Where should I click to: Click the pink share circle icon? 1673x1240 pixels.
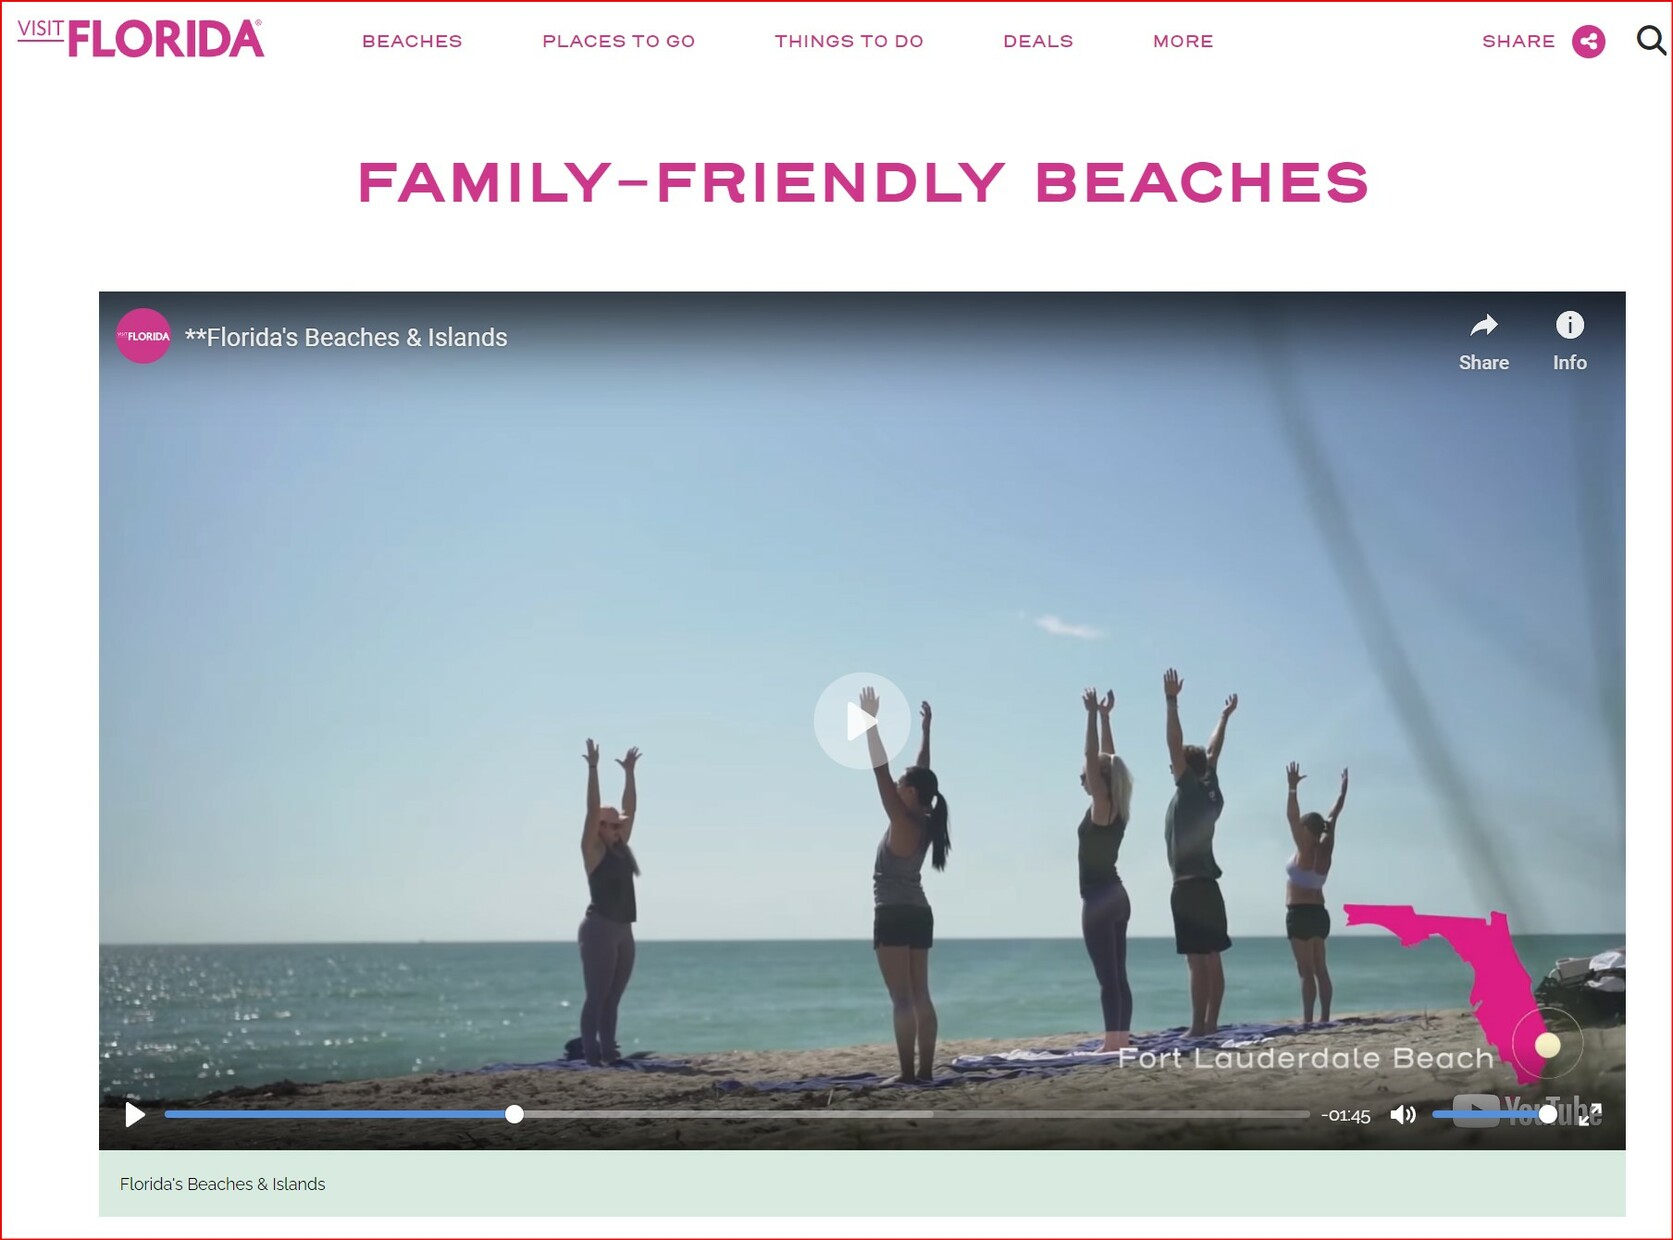tap(1588, 41)
